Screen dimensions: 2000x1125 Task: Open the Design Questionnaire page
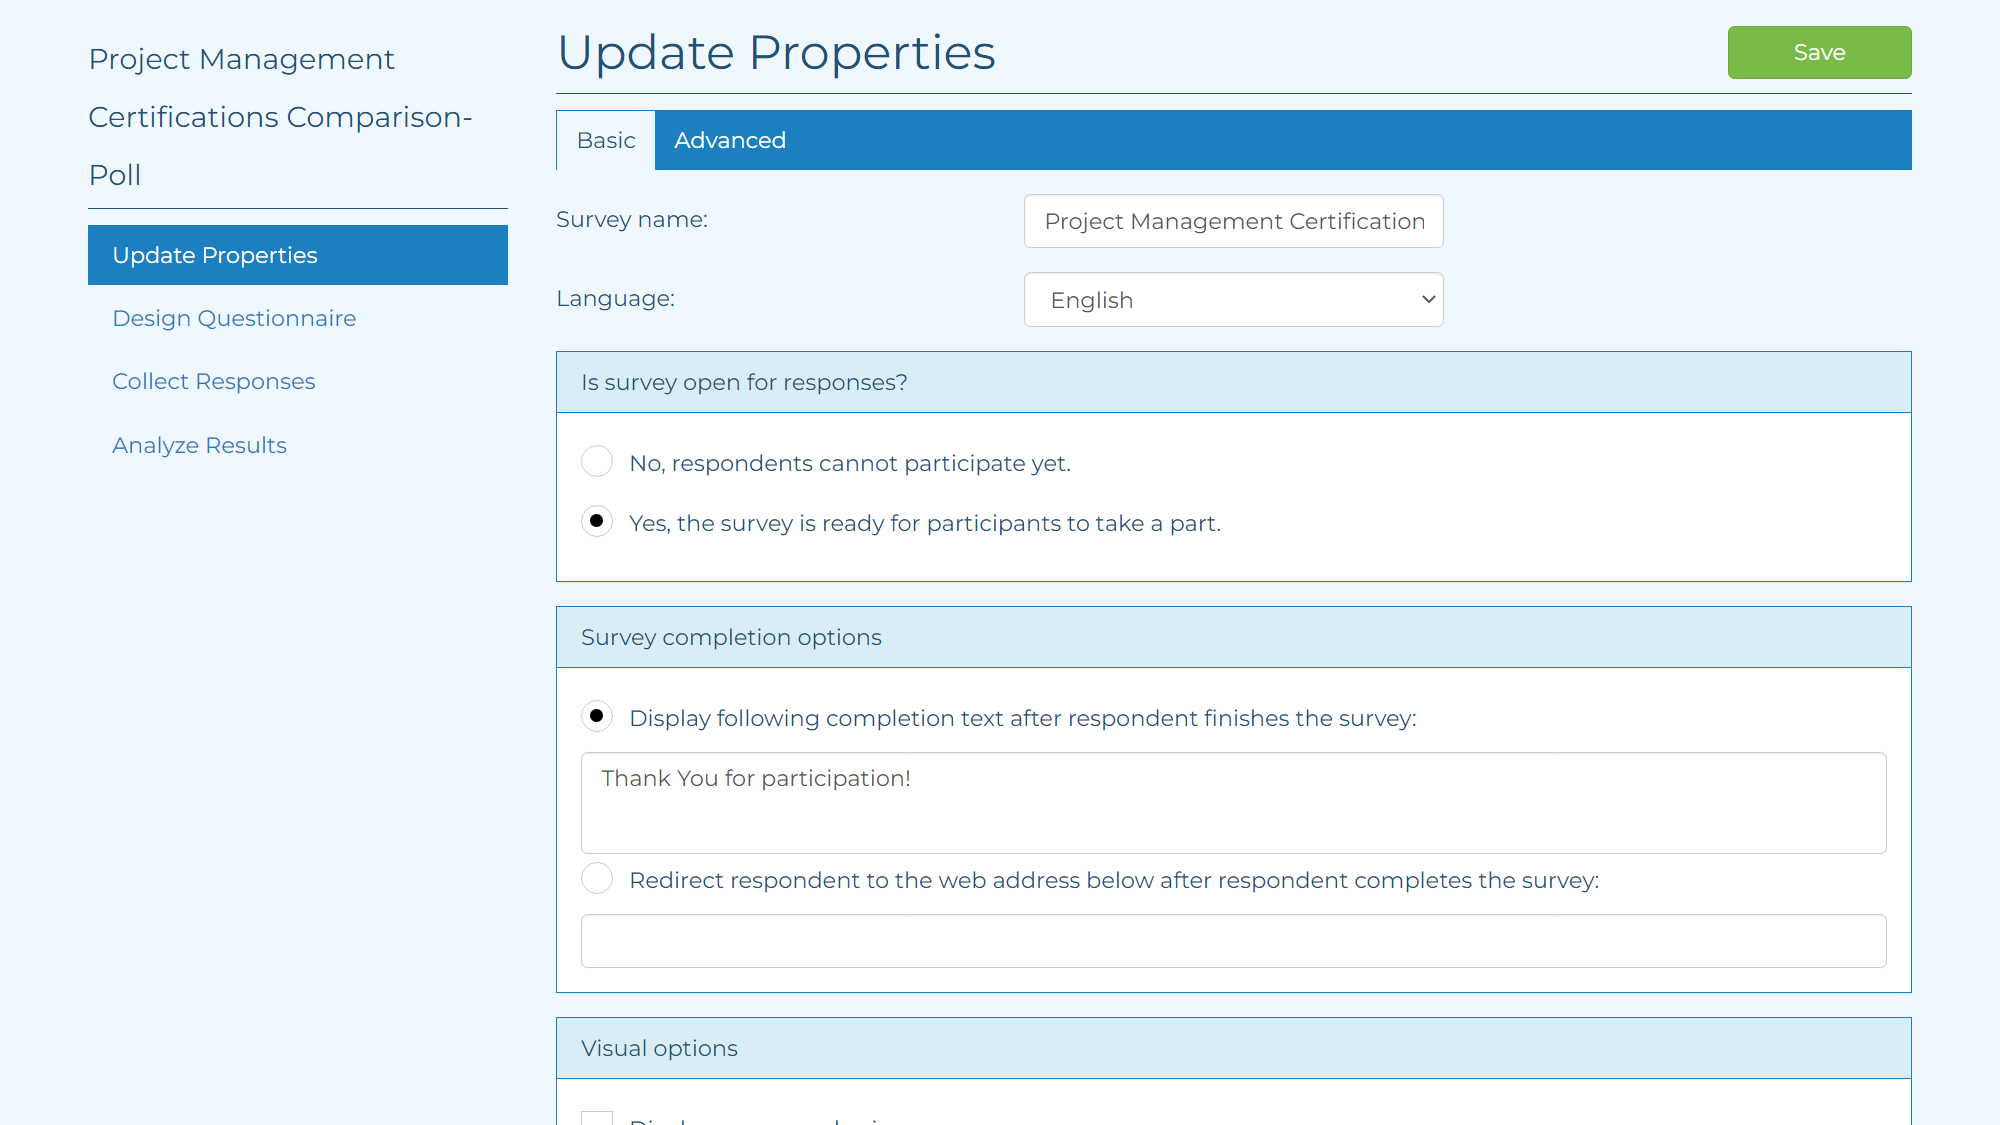[x=234, y=318]
